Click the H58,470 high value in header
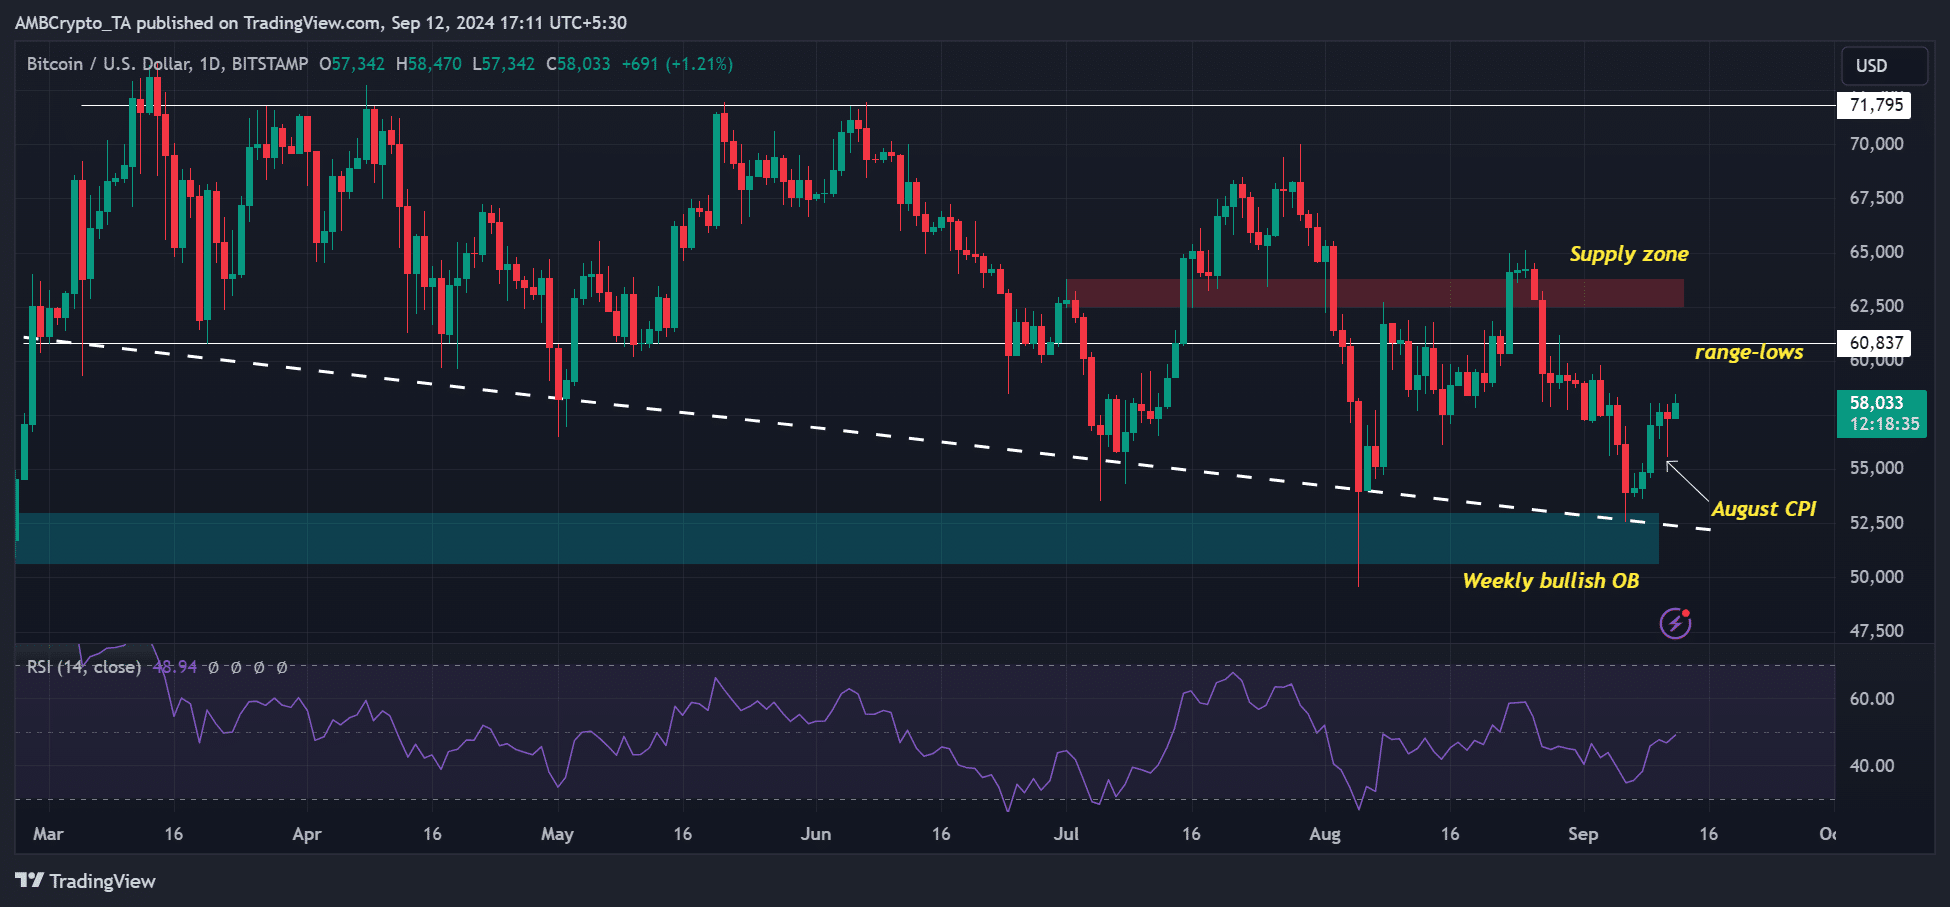The image size is (1950, 907). coord(429,64)
